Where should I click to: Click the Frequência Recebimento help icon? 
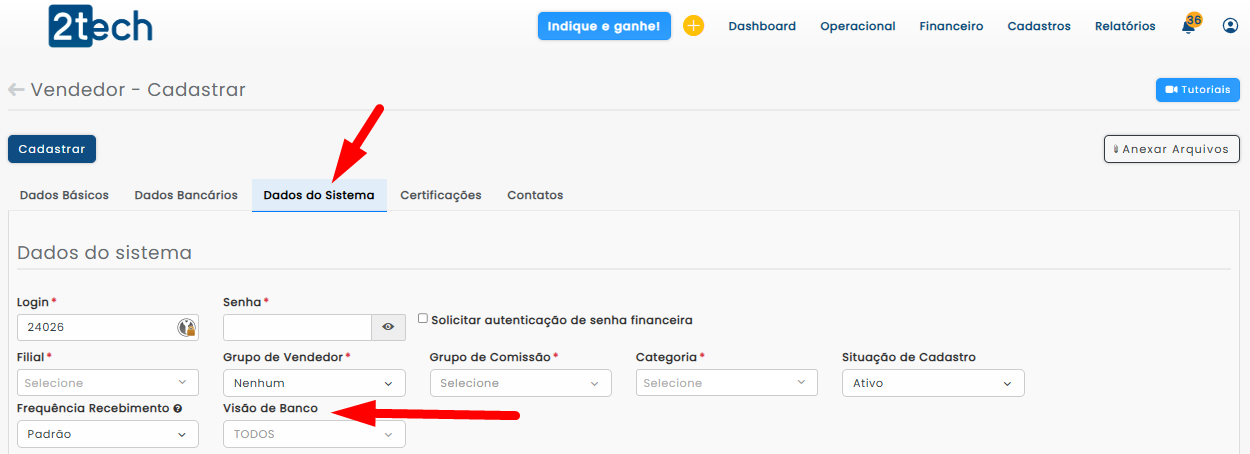coord(177,409)
